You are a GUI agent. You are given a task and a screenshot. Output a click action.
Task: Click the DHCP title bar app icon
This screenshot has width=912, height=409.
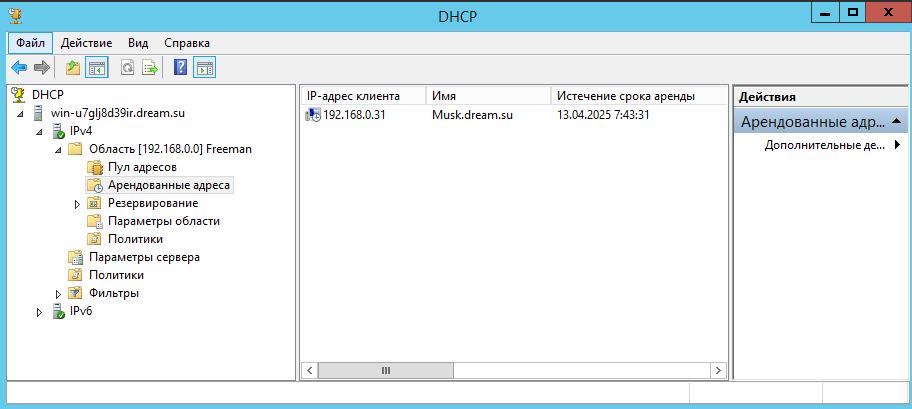pyautogui.click(x=16, y=15)
